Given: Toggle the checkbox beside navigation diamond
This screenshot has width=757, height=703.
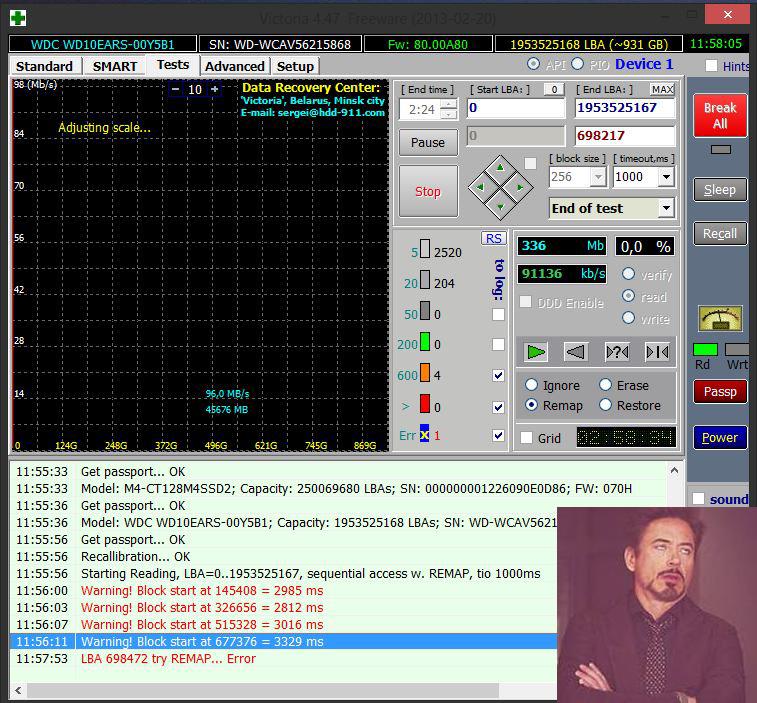Looking at the screenshot, I should coord(530,163).
